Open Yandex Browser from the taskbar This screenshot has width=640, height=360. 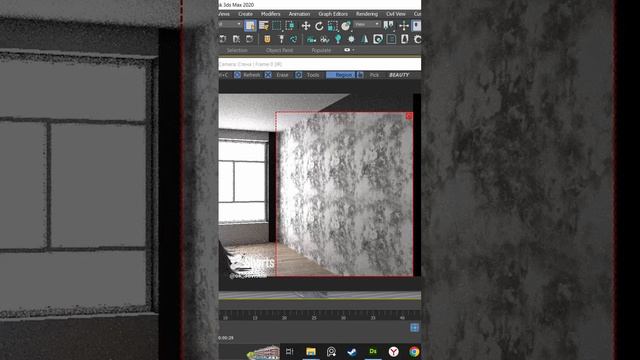[x=393, y=351]
